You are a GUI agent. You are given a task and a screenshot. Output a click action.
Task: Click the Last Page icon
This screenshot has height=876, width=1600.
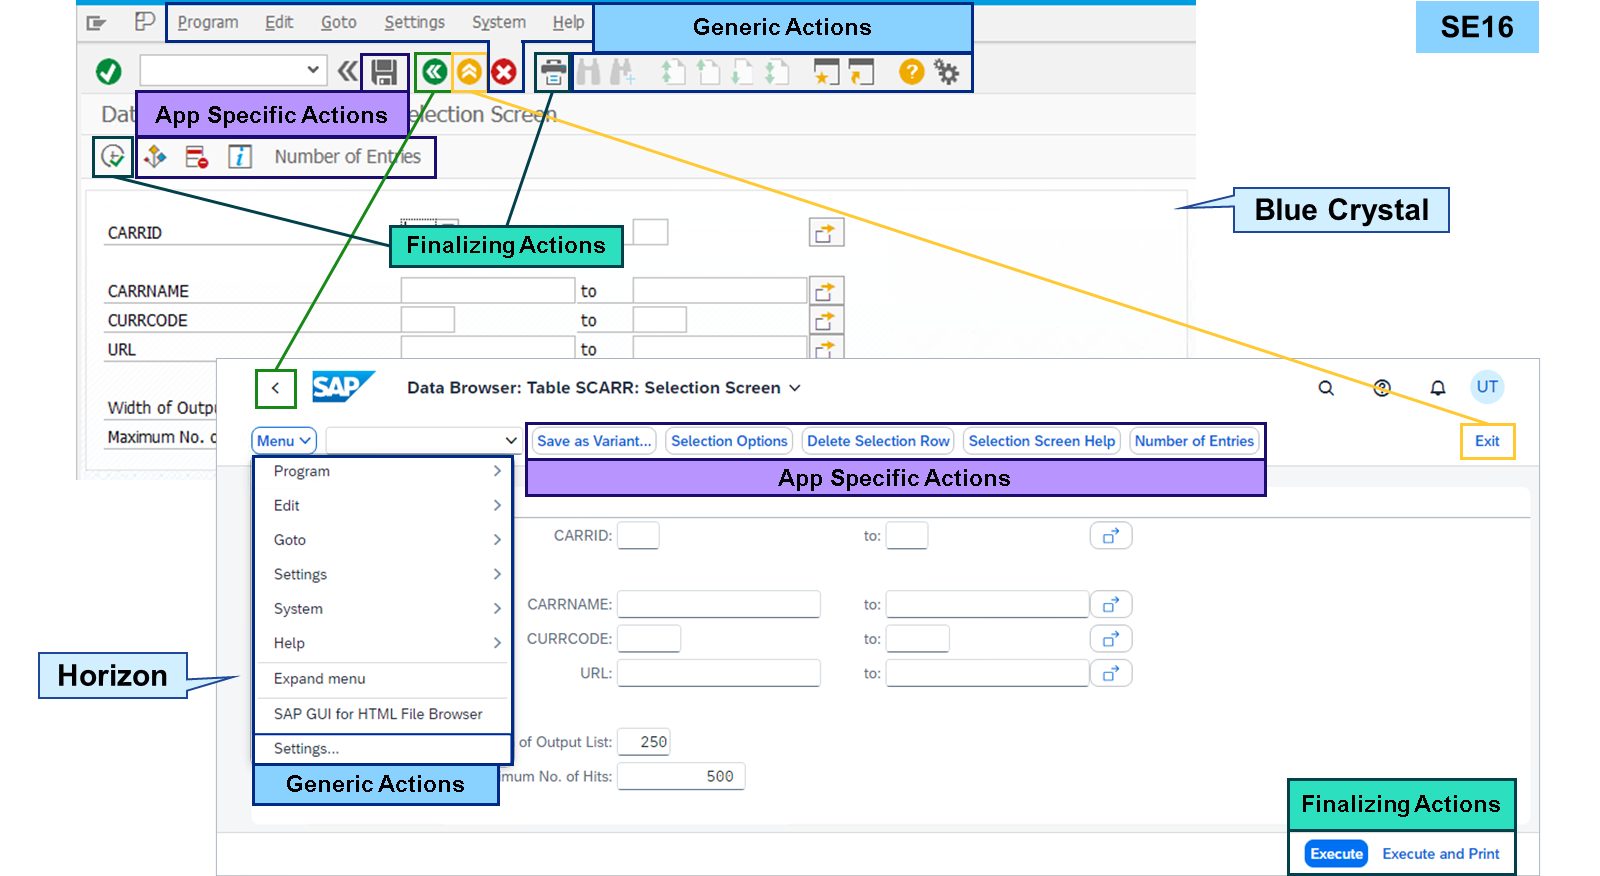(x=777, y=72)
